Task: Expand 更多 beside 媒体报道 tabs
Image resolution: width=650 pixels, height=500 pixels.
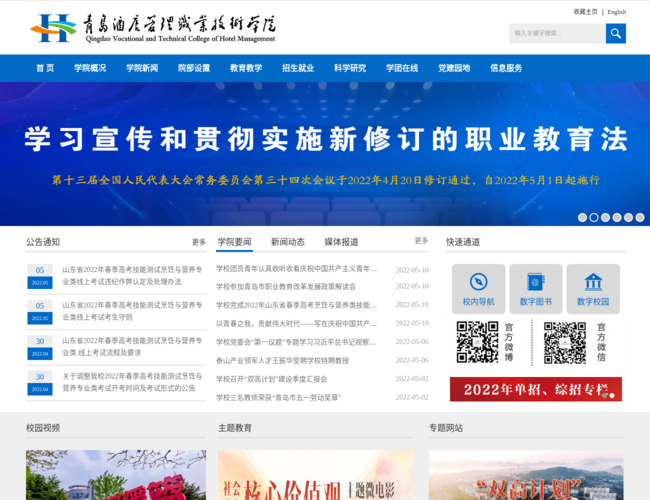Action: click(421, 241)
